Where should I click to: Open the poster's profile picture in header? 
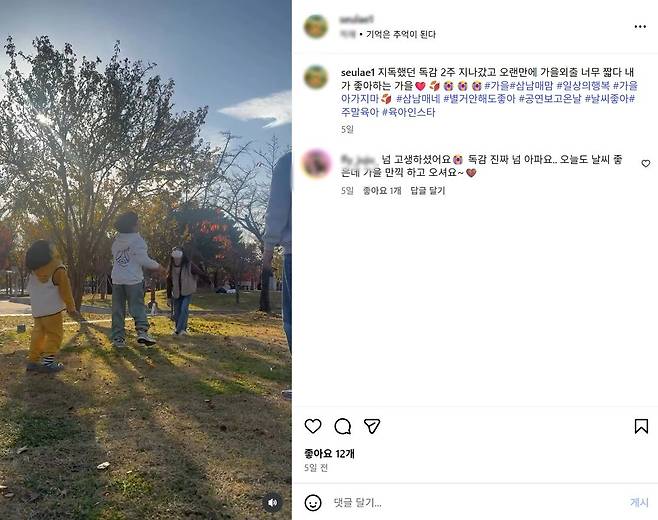(x=316, y=26)
